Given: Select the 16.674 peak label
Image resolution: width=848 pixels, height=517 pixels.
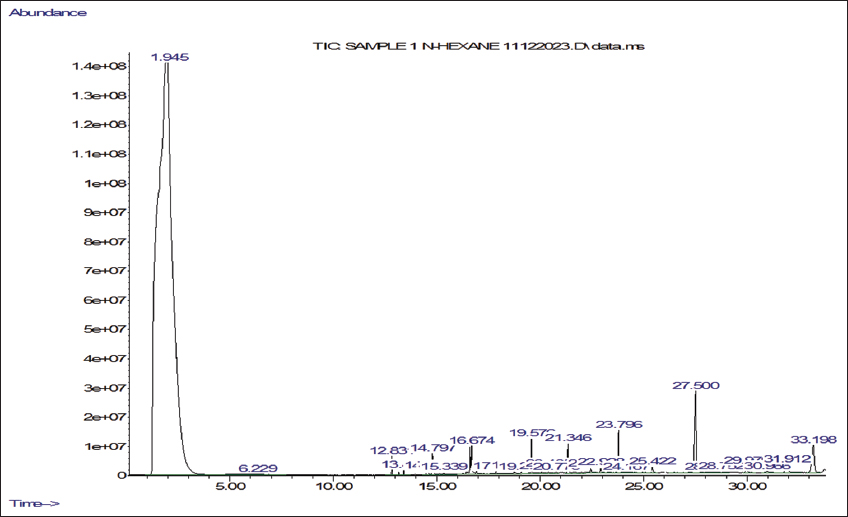Looking at the screenshot, I should tap(472, 440).
